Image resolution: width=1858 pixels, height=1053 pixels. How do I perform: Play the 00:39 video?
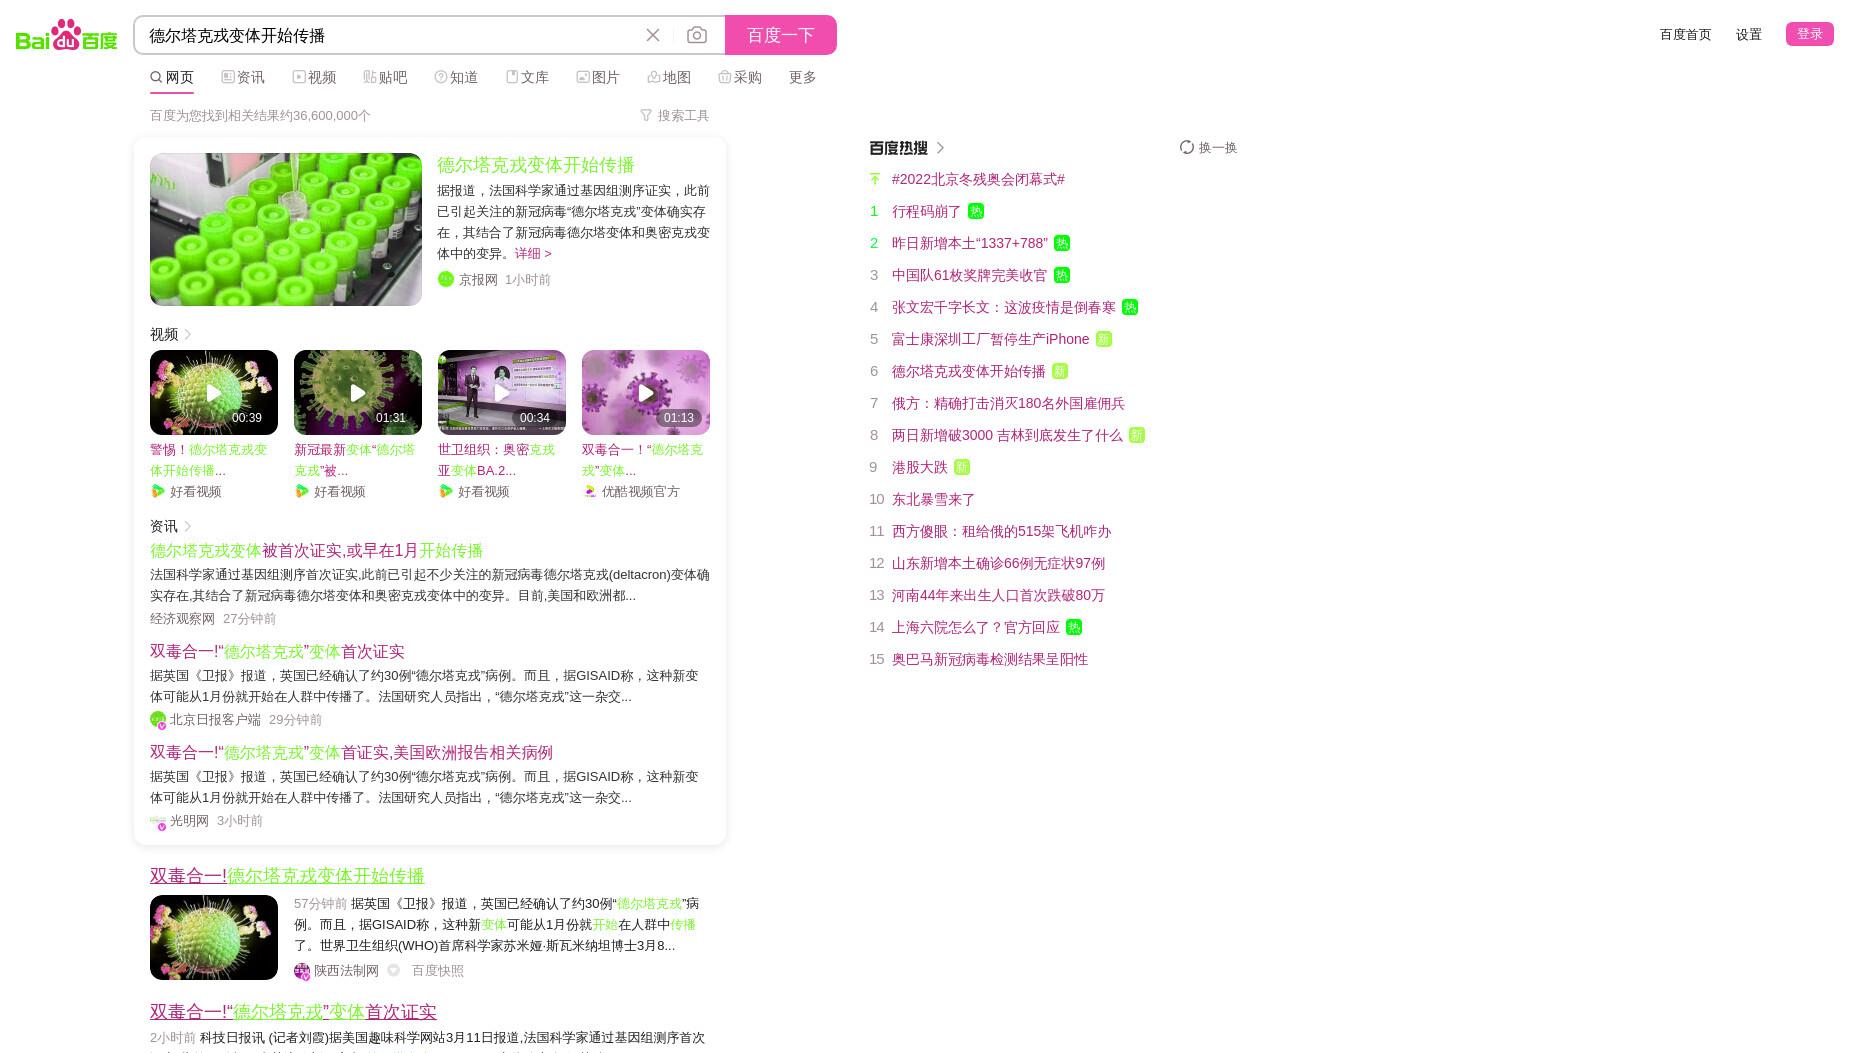tap(214, 392)
